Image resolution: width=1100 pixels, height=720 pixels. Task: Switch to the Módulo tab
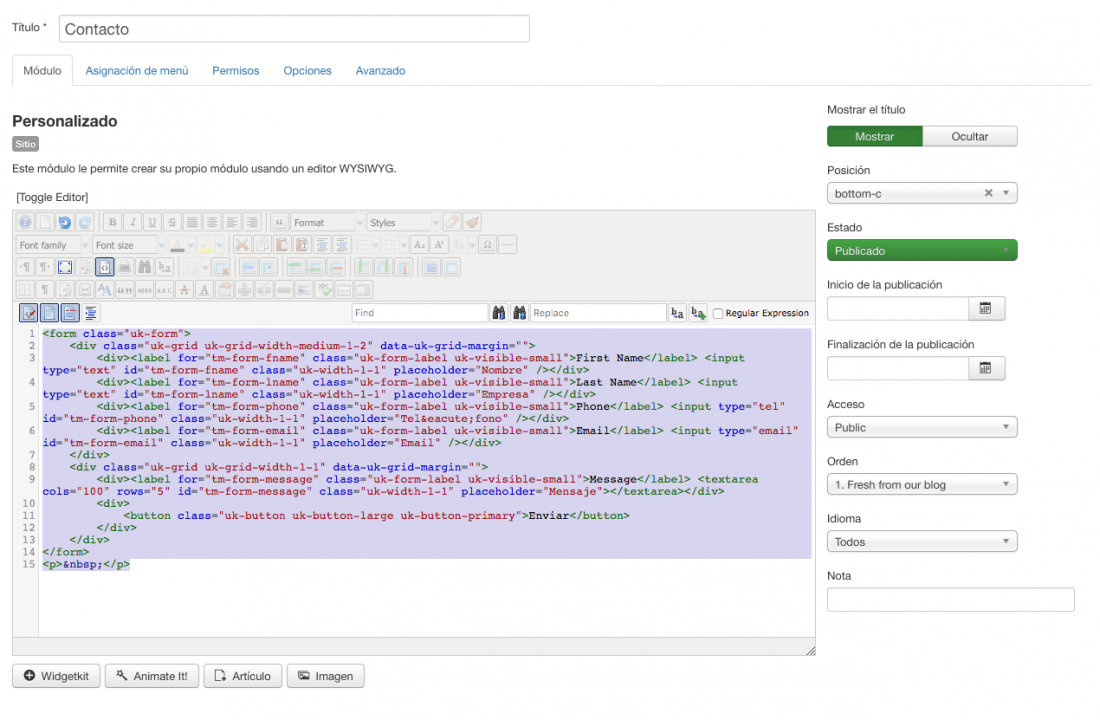pyautogui.click(x=42, y=71)
